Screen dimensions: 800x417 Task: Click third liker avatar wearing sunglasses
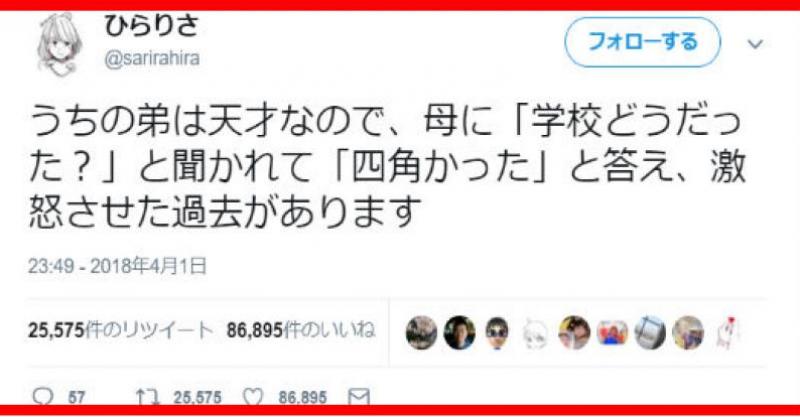point(497,333)
